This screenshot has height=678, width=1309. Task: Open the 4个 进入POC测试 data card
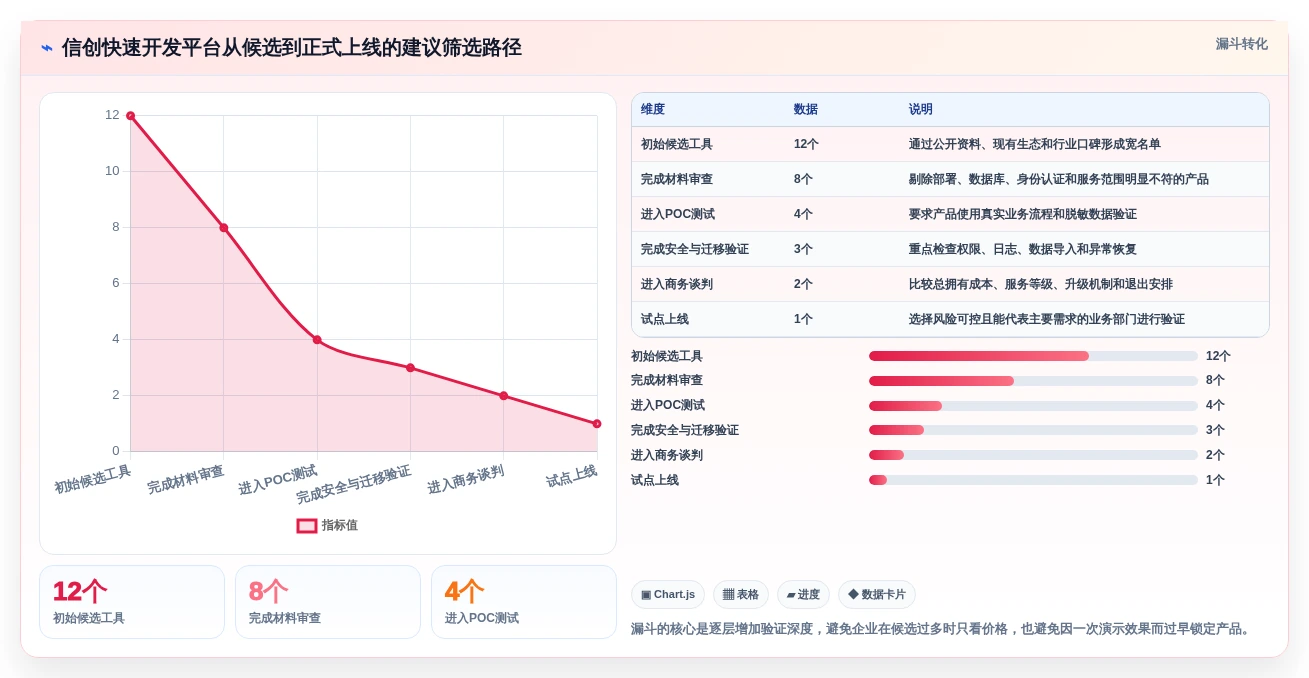524,602
